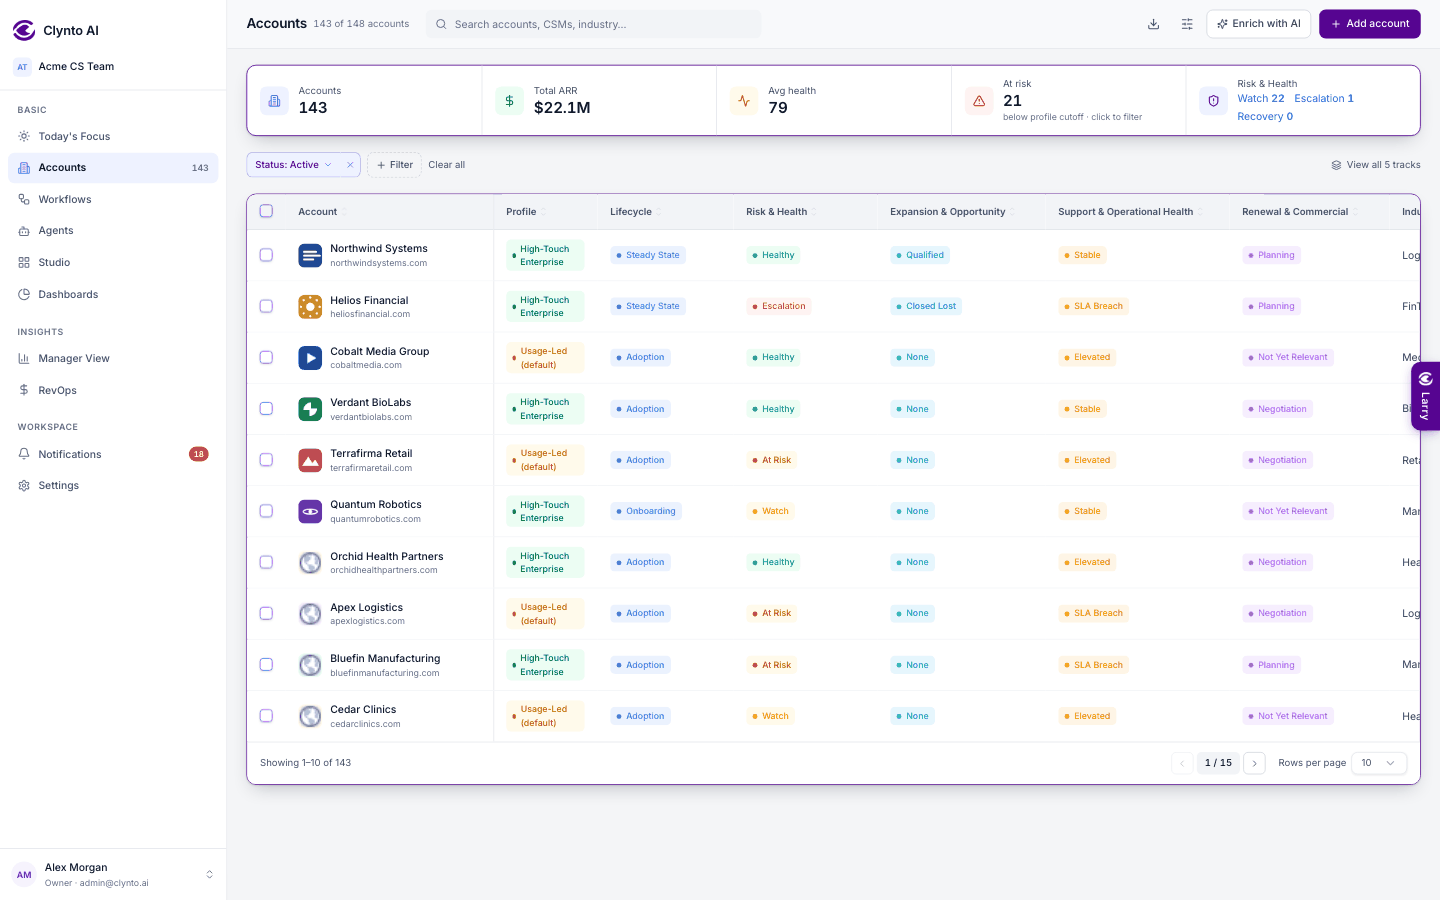Filter by Watch 22 in Risk & Health
Image resolution: width=1440 pixels, height=900 pixels.
[x=1261, y=99]
